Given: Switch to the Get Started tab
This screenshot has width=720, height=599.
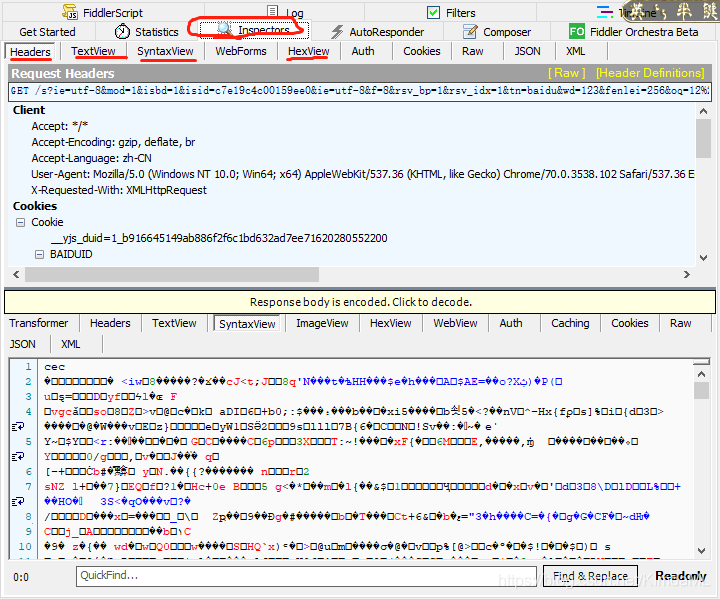Looking at the screenshot, I should [47, 32].
